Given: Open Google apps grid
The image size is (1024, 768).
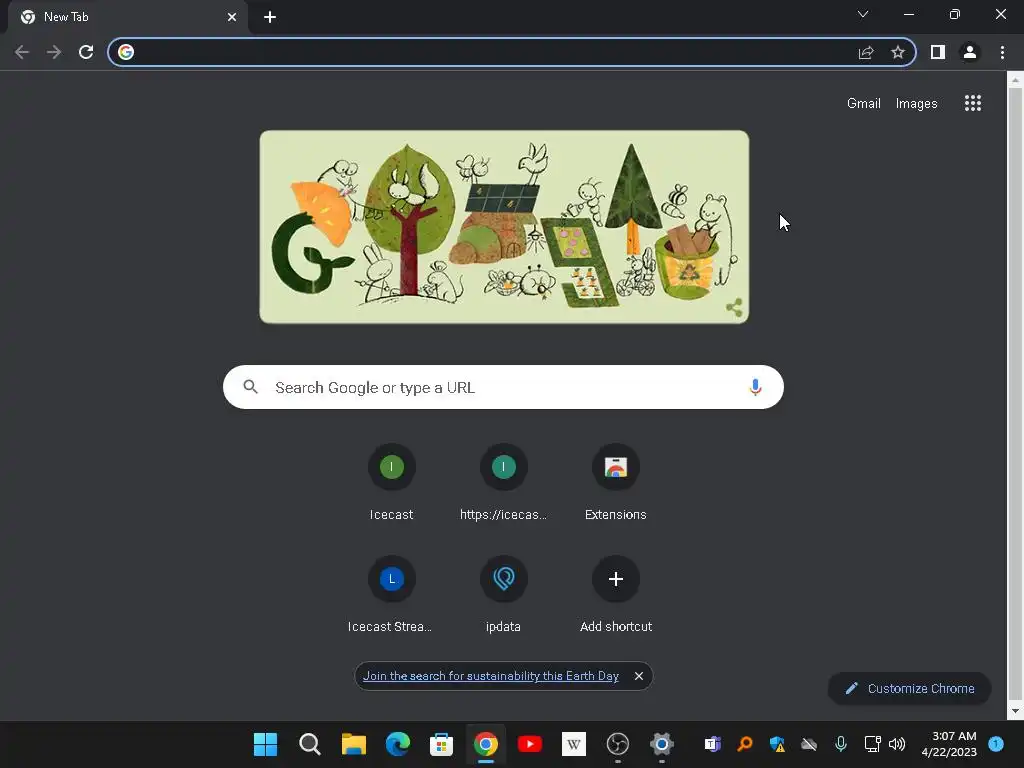Looking at the screenshot, I should point(973,103).
